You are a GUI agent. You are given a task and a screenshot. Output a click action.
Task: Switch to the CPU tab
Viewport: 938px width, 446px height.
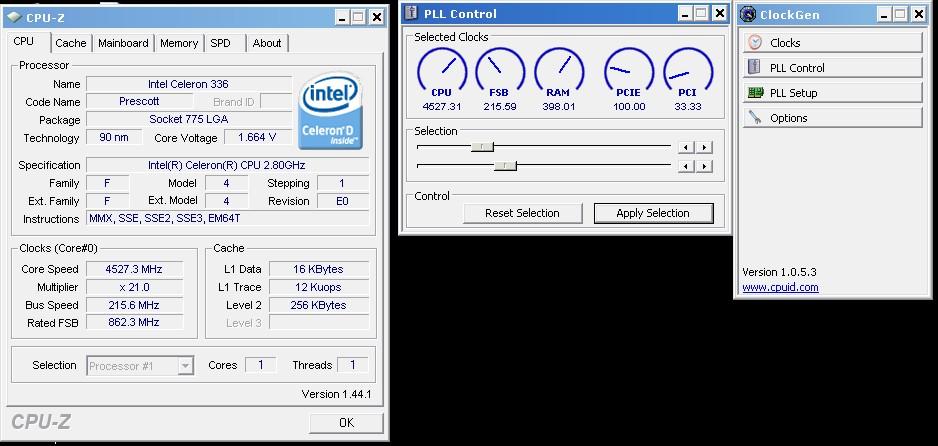[x=24, y=41]
